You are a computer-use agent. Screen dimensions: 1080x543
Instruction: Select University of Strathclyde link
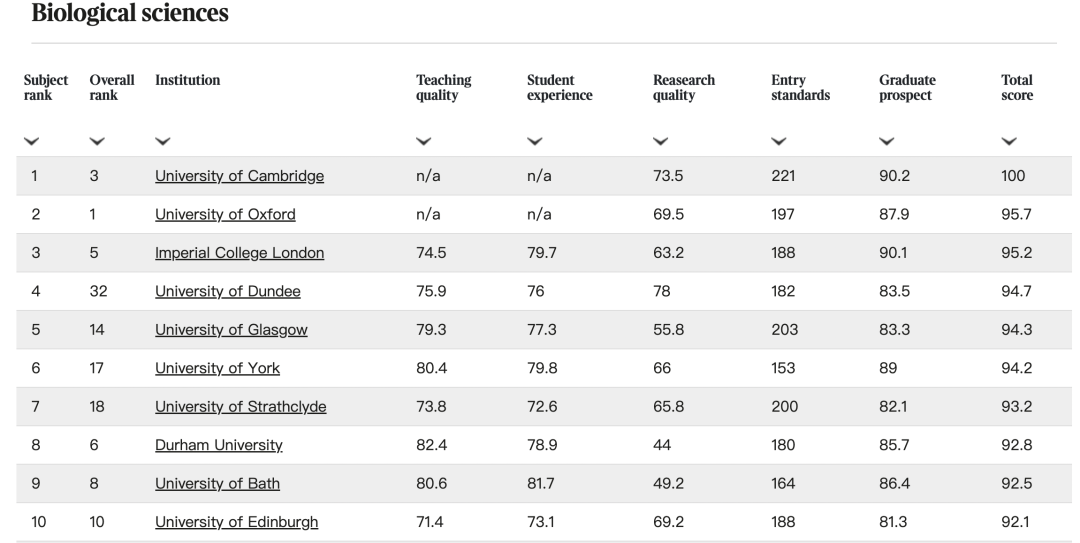click(x=240, y=406)
